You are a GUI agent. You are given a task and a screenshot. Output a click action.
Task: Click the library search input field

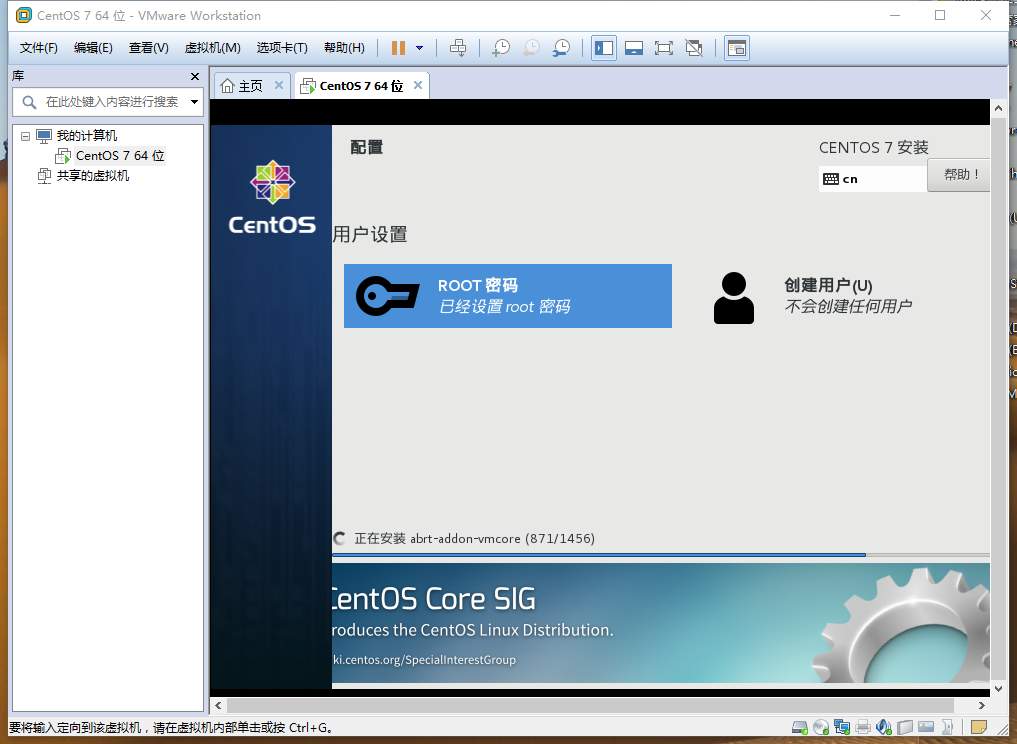point(108,102)
